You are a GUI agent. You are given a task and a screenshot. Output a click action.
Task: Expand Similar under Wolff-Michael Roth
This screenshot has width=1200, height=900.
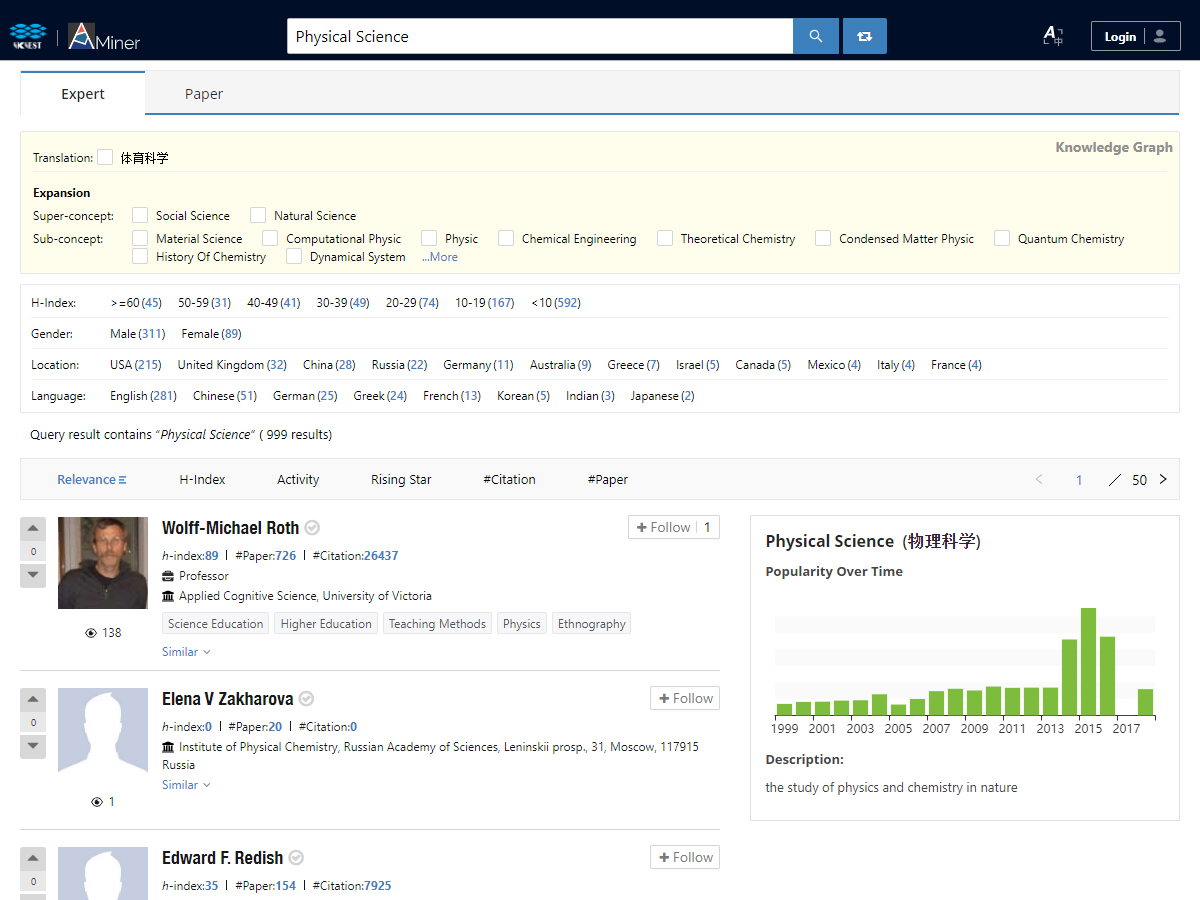pyautogui.click(x=186, y=652)
